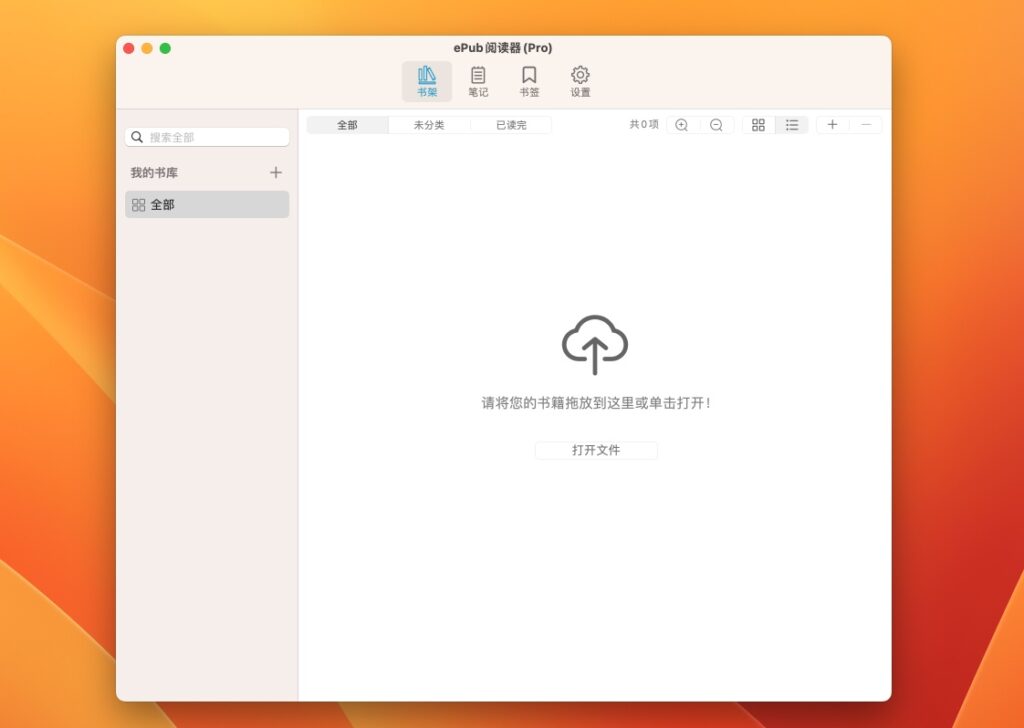Click 打开文件 to open a book

[x=596, y=450]
